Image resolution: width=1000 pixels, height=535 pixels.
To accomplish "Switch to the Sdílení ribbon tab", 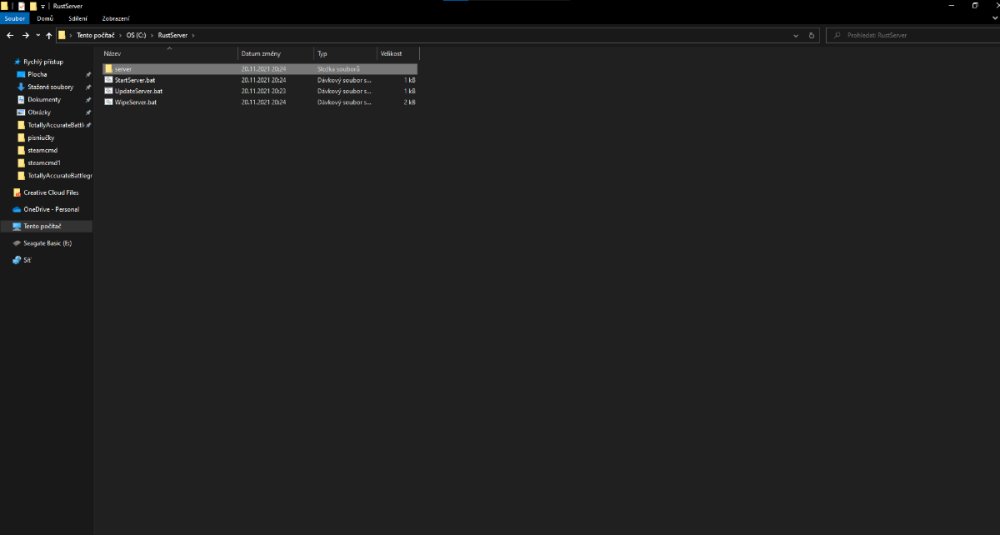I will 78,18.
